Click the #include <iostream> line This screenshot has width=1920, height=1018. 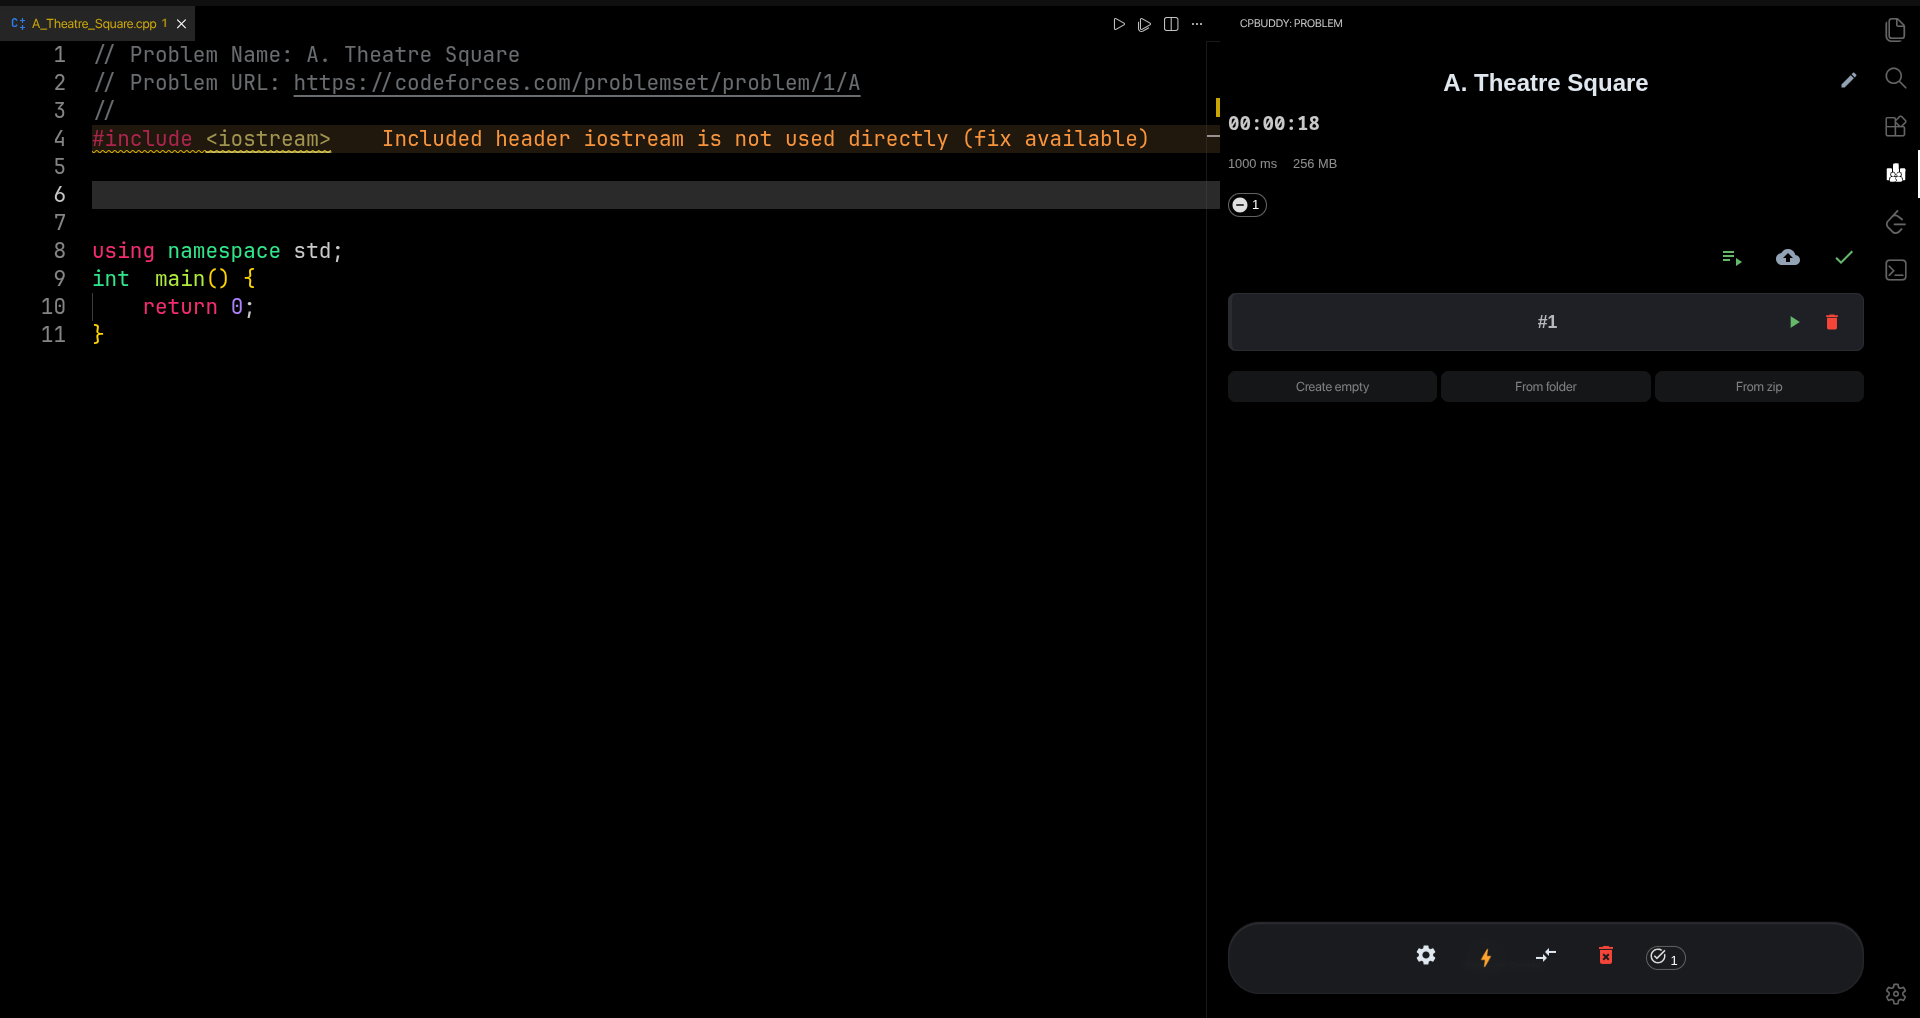tap(211, 139)
